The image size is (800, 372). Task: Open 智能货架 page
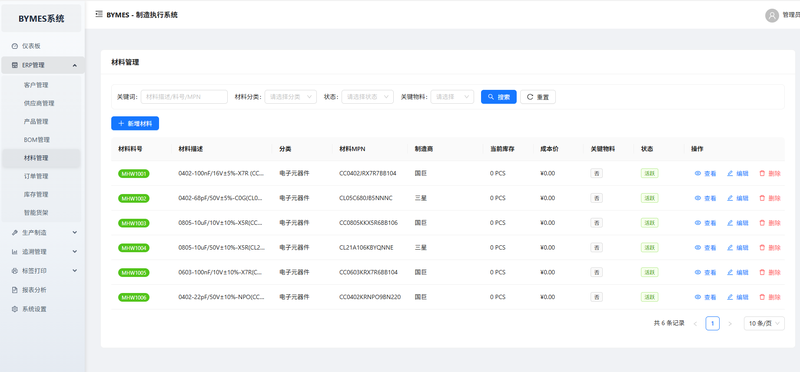pyautogui.click(x=36, y=212)
